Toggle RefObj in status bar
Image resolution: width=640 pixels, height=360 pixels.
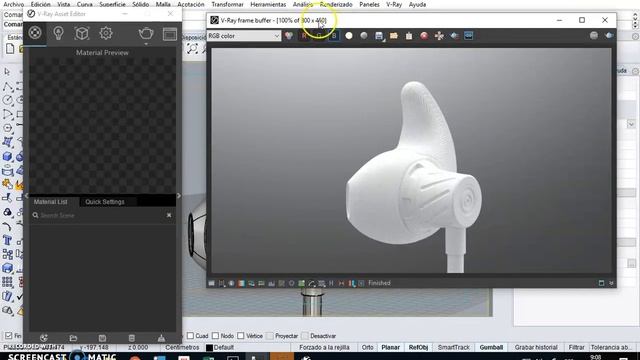pyautogui.click(x=418, y=347)
